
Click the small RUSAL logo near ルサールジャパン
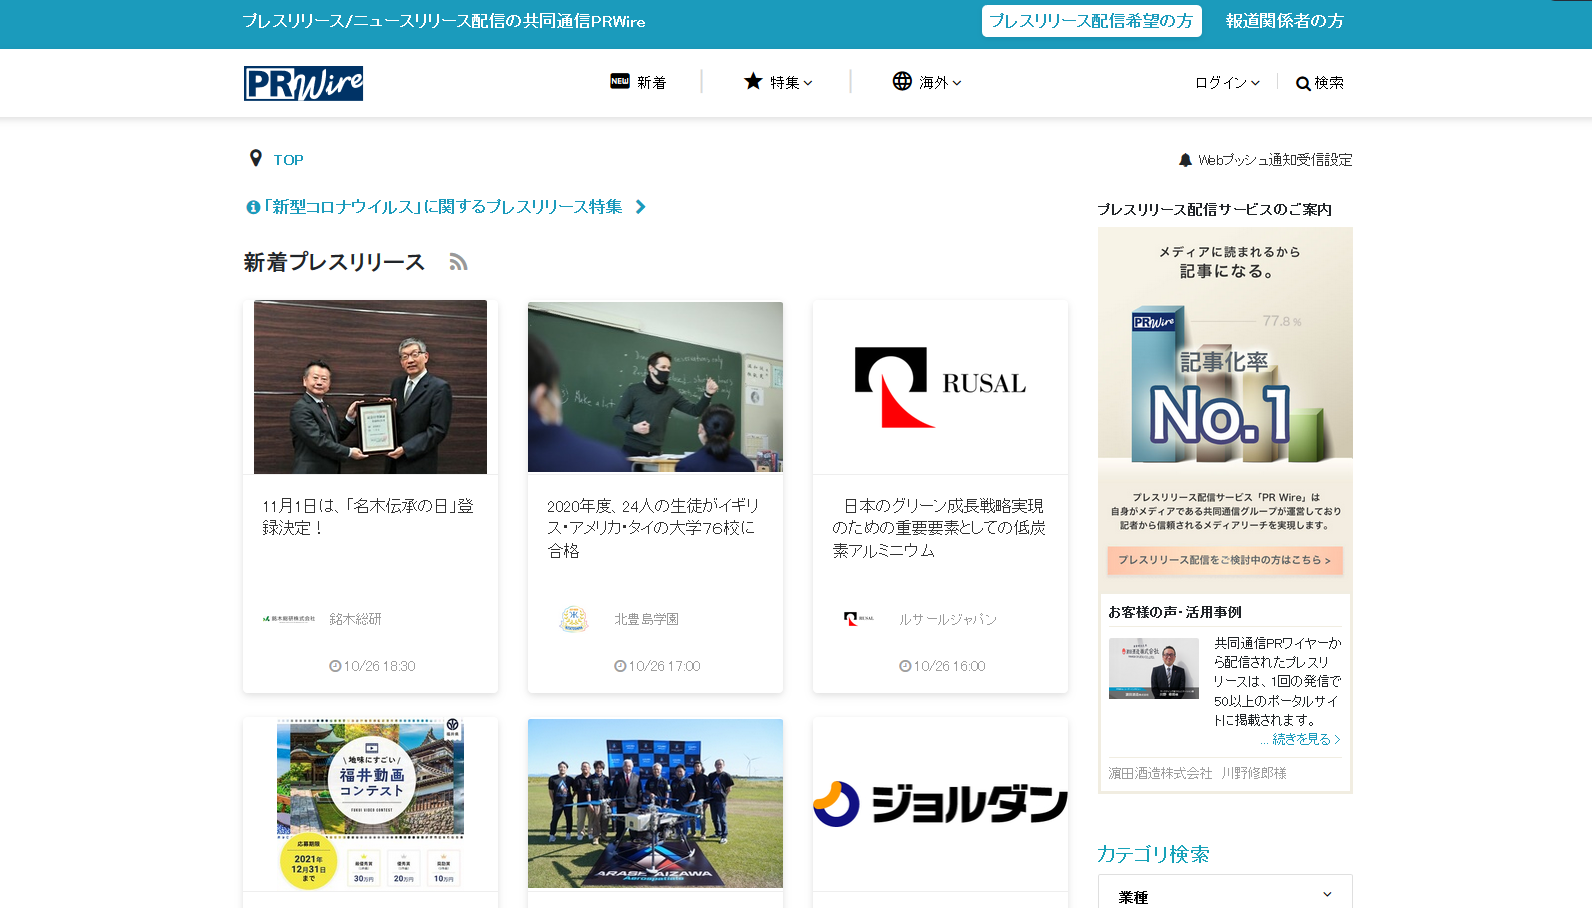[x=859, y=619]
